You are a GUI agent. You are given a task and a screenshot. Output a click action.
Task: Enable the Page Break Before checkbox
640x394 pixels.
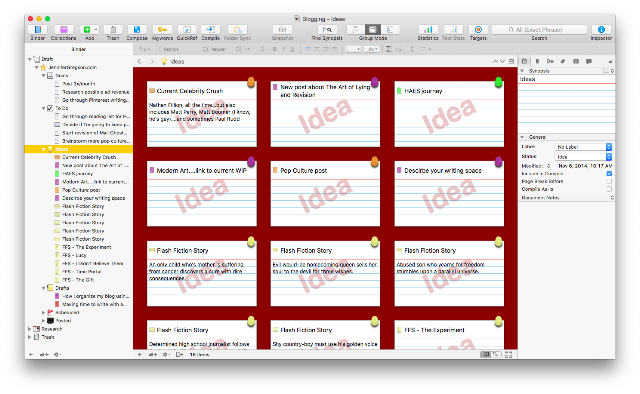click(609, 181)
